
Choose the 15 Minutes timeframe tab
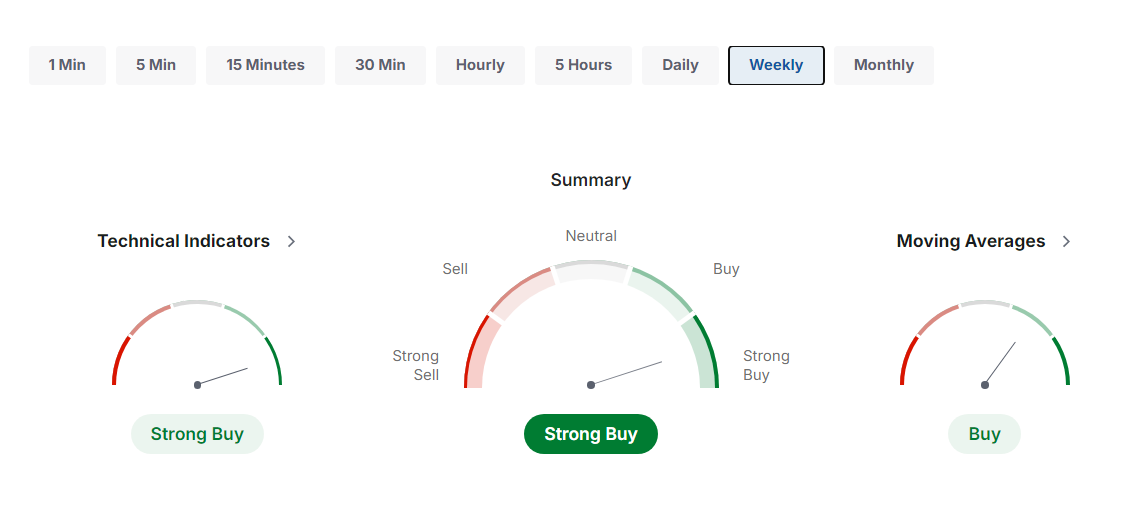(x=265, y=65)
